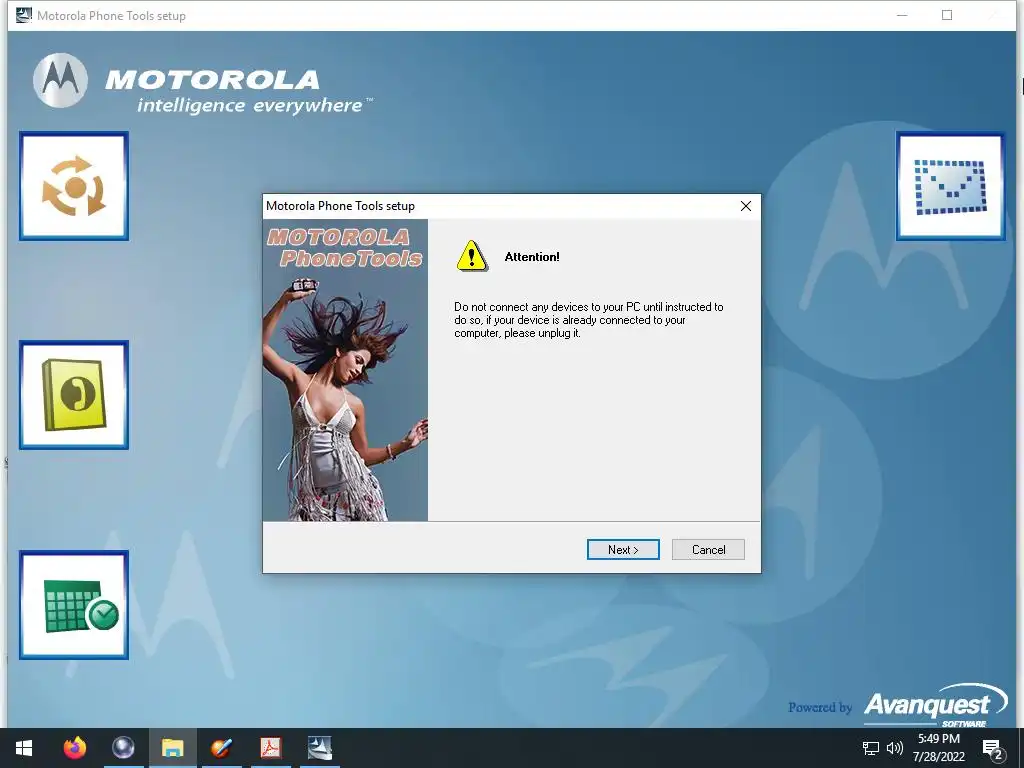Click the Motorola M logo badge

(60, 80)
